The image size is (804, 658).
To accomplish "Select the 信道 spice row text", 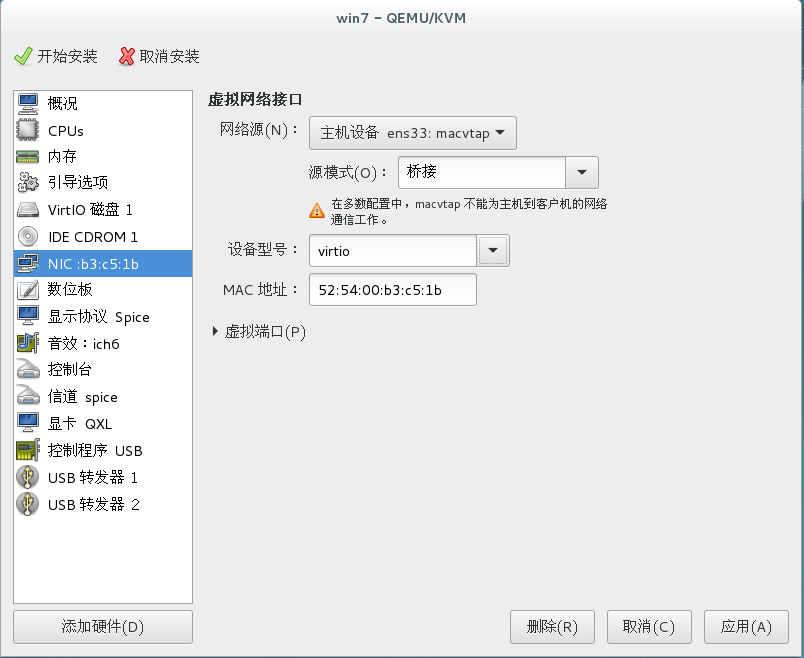I will point(83,396).
